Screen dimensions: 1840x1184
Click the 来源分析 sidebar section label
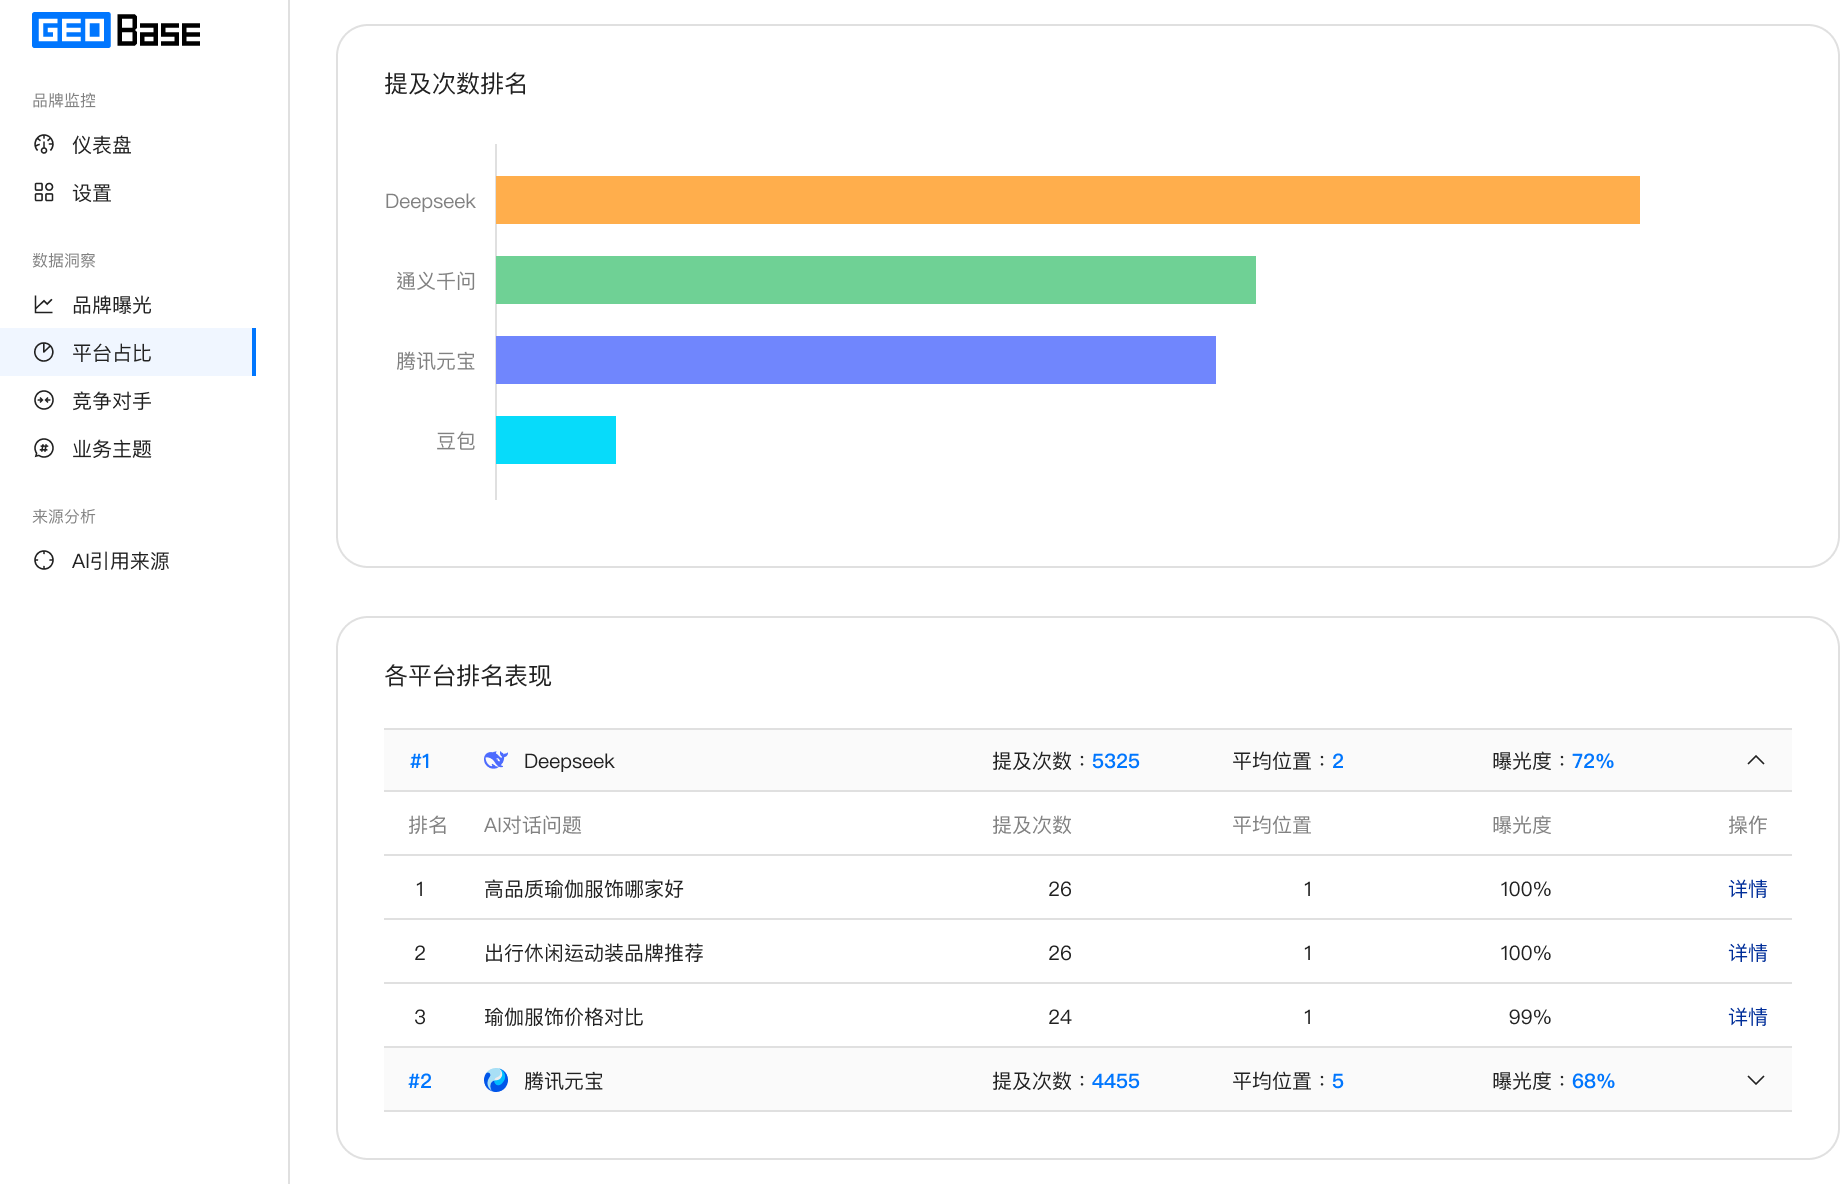click(64, 516)
